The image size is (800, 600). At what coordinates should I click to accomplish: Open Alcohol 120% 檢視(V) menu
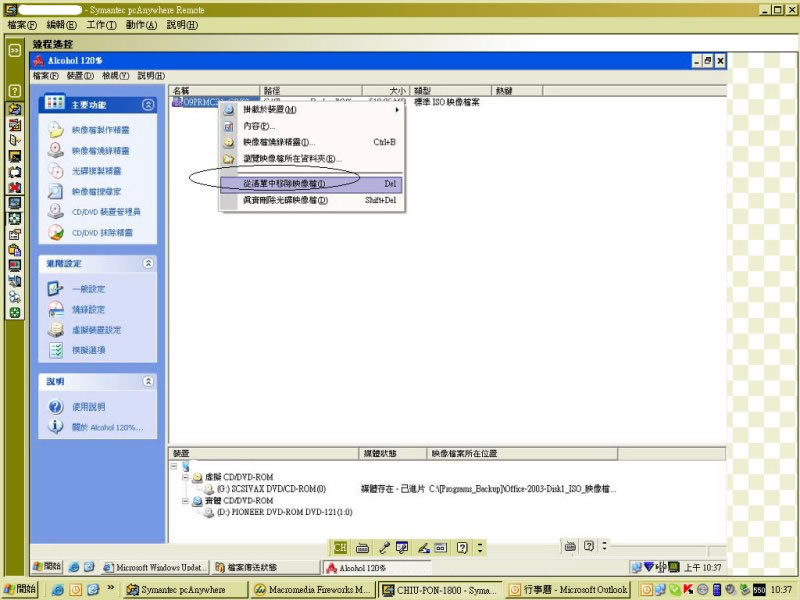tap(115, 76)
